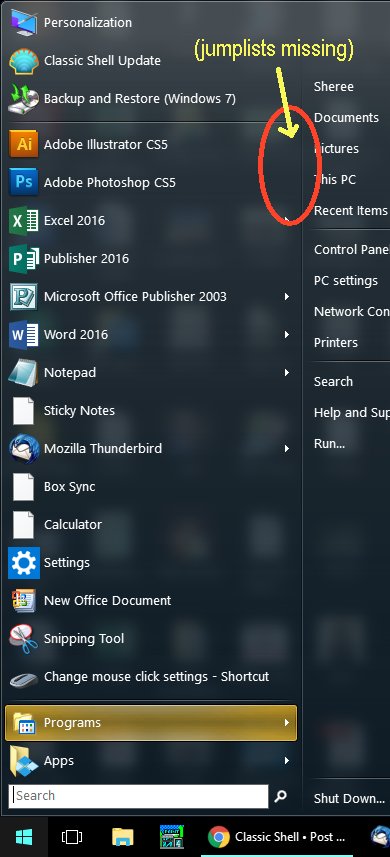Expand Microsoft Office Publisher 2003 arrow

287,296
